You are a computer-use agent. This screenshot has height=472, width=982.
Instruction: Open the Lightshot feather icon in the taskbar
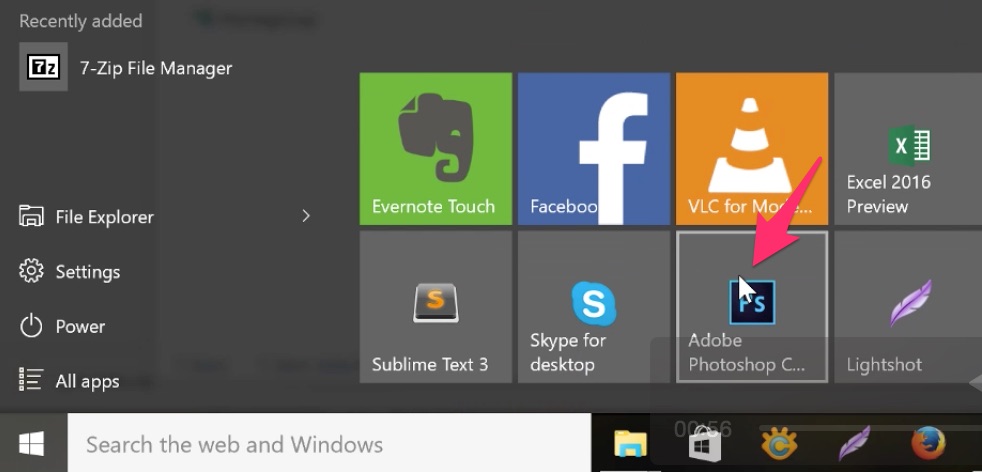854,443
